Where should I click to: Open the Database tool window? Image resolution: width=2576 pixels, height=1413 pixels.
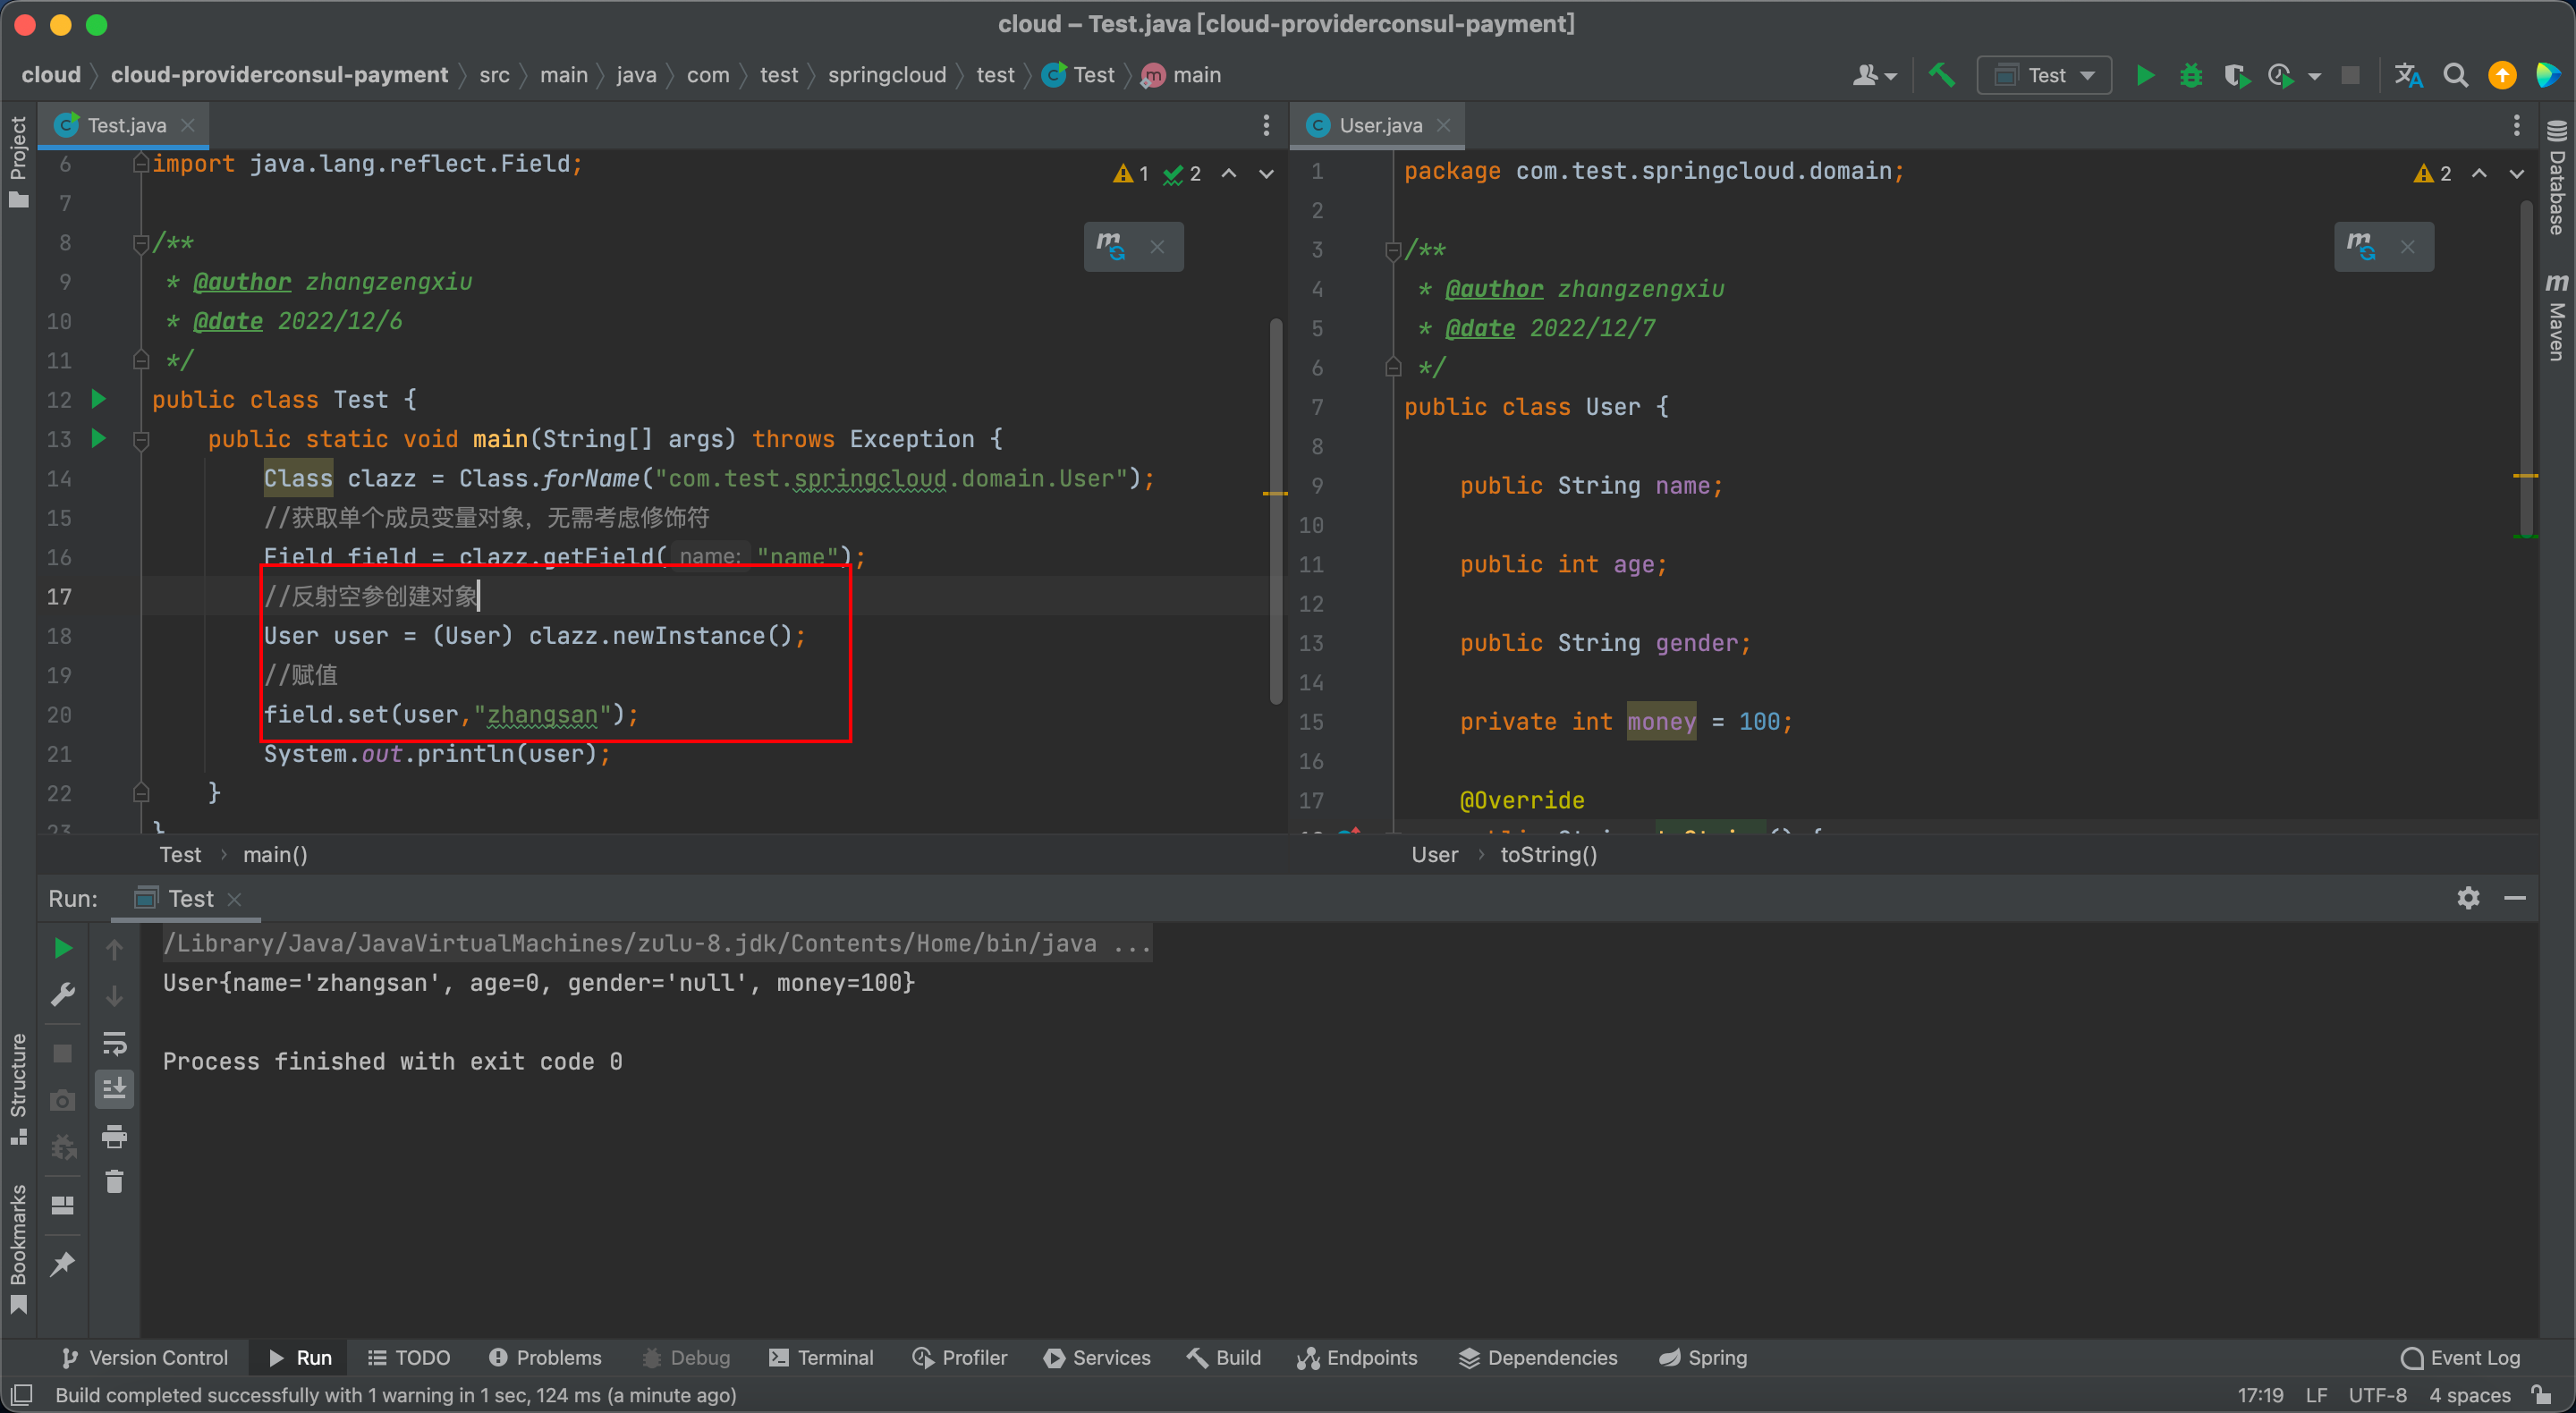tap(2557, 178)
